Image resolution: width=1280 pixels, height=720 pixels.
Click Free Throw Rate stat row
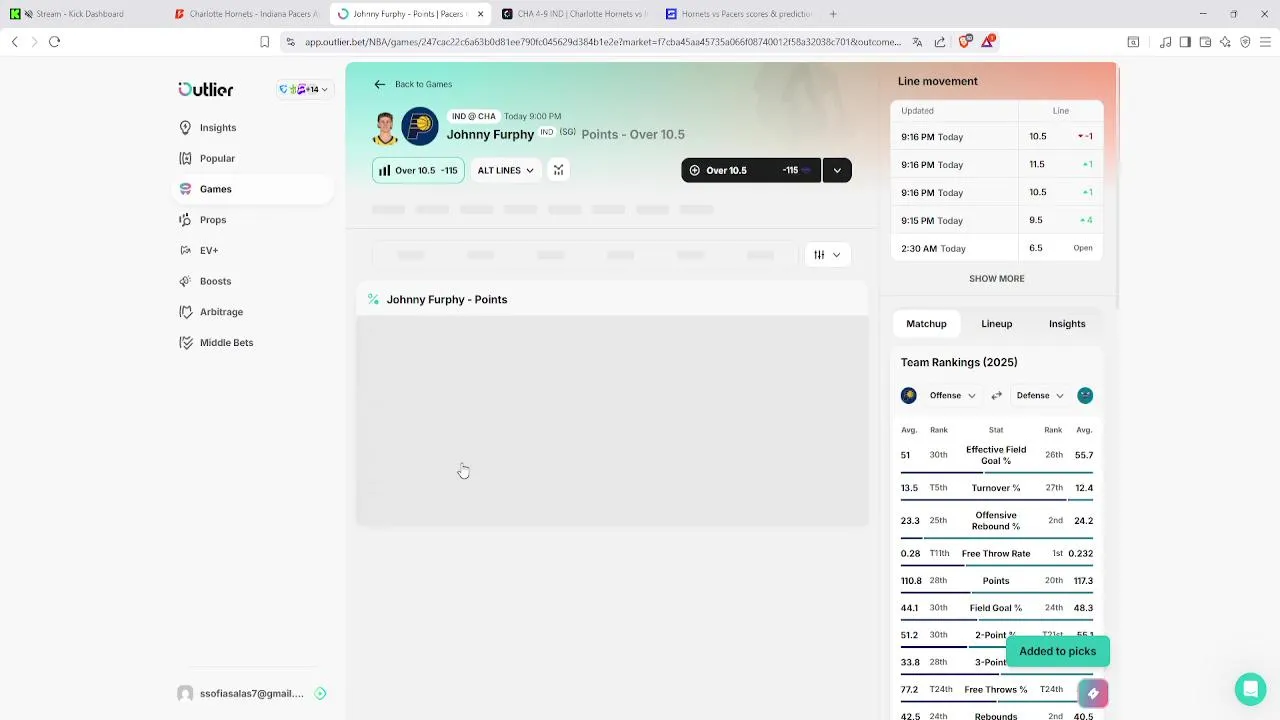(x=996, y=553)
